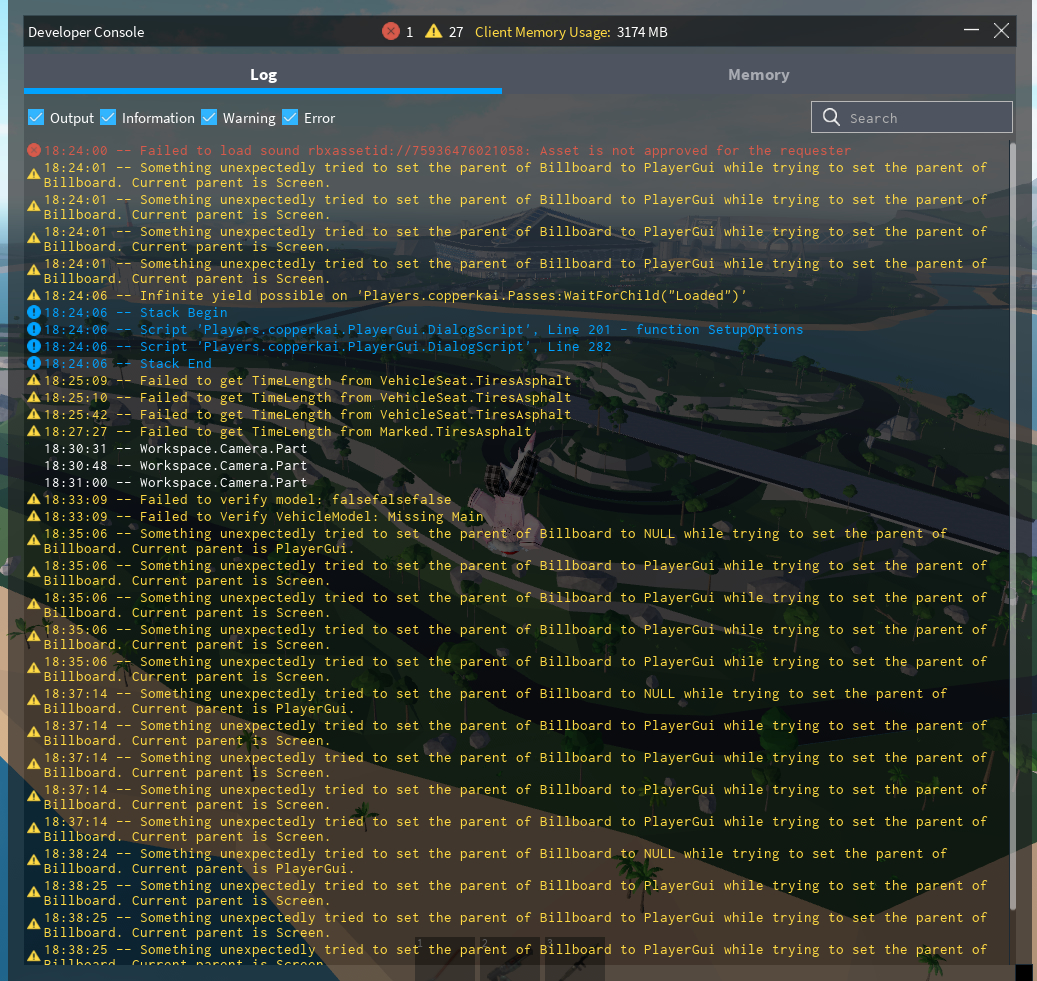This screenshot has height=981, width=1037.
Task: Click the red error icon on 18:24:00 log entry
Action: [x=34, y=151]
